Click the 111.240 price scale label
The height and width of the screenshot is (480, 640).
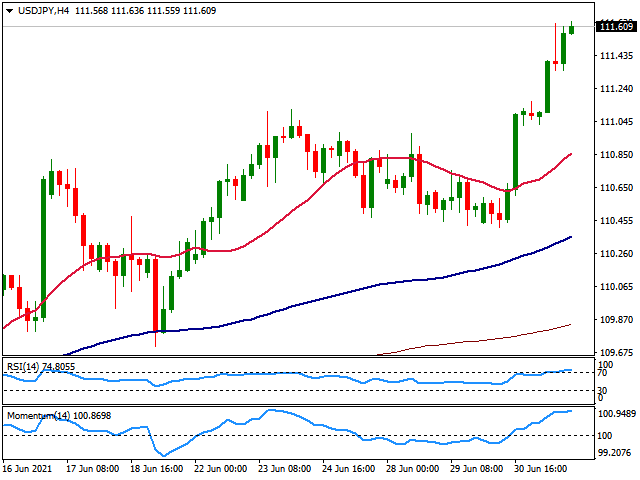point(616,89)
